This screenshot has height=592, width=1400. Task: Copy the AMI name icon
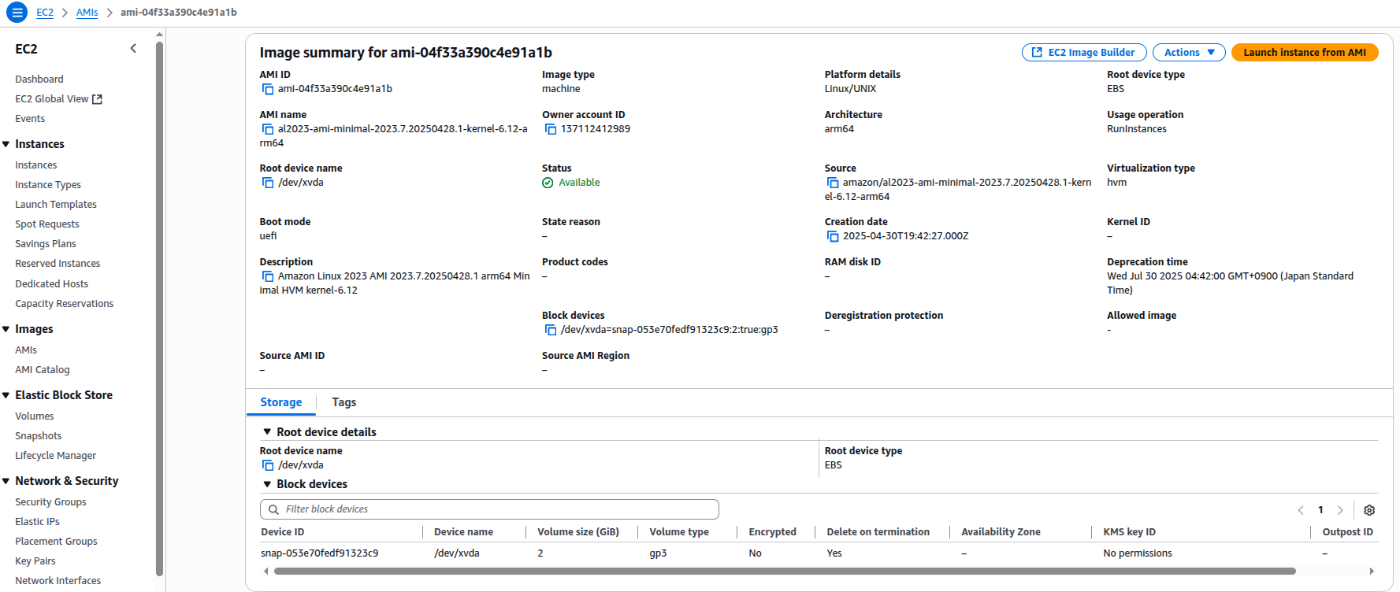(268, 129)
